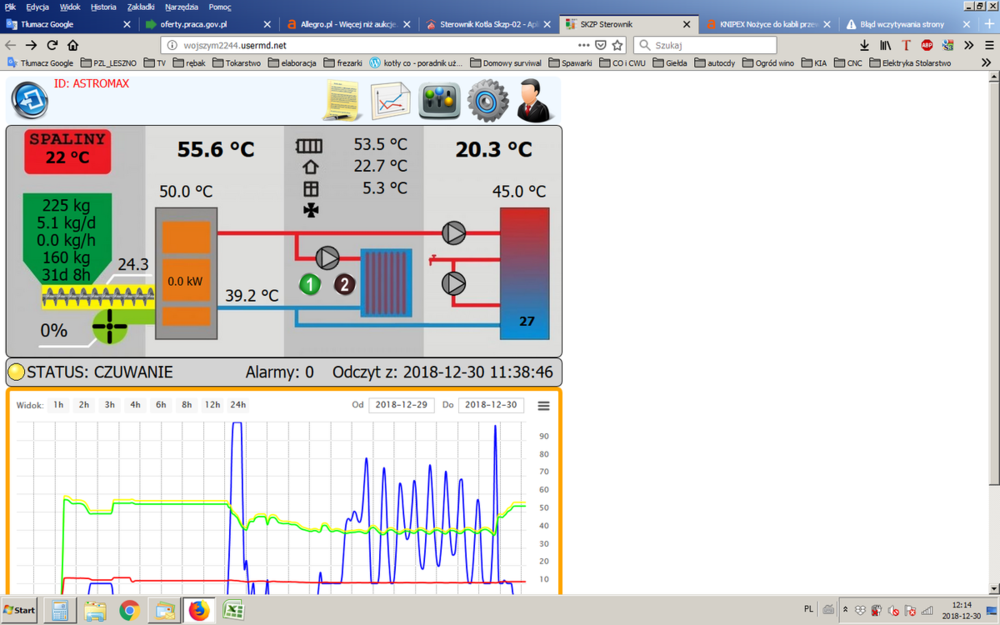Click the green fan blower icon
The image size is (1000, 625).
[110, 326]
